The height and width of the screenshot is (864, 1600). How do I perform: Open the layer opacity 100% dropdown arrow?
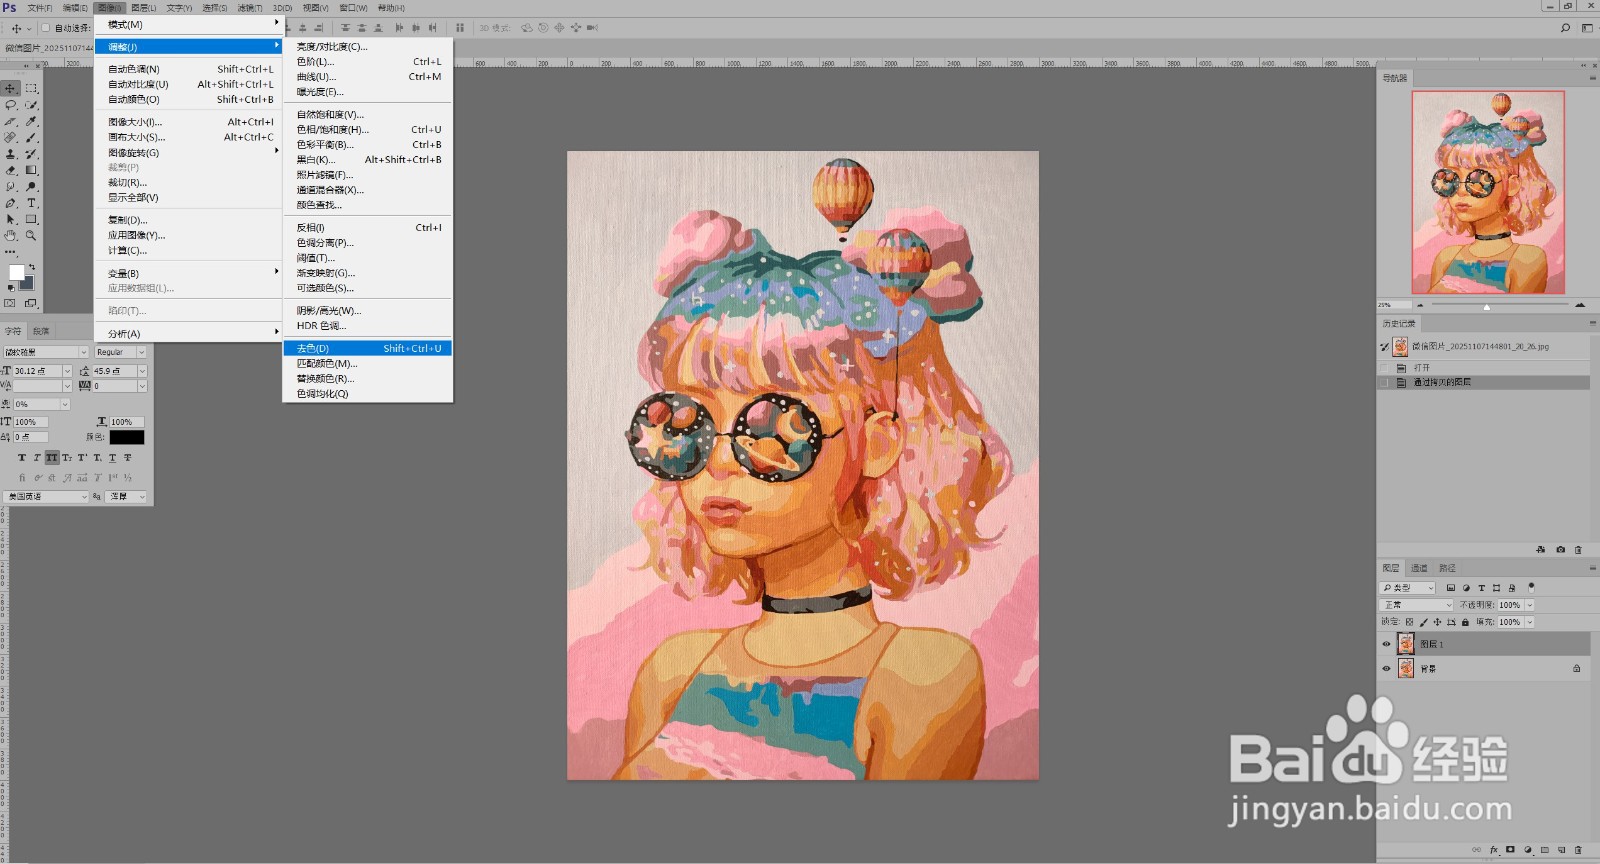coord(1530,605)
